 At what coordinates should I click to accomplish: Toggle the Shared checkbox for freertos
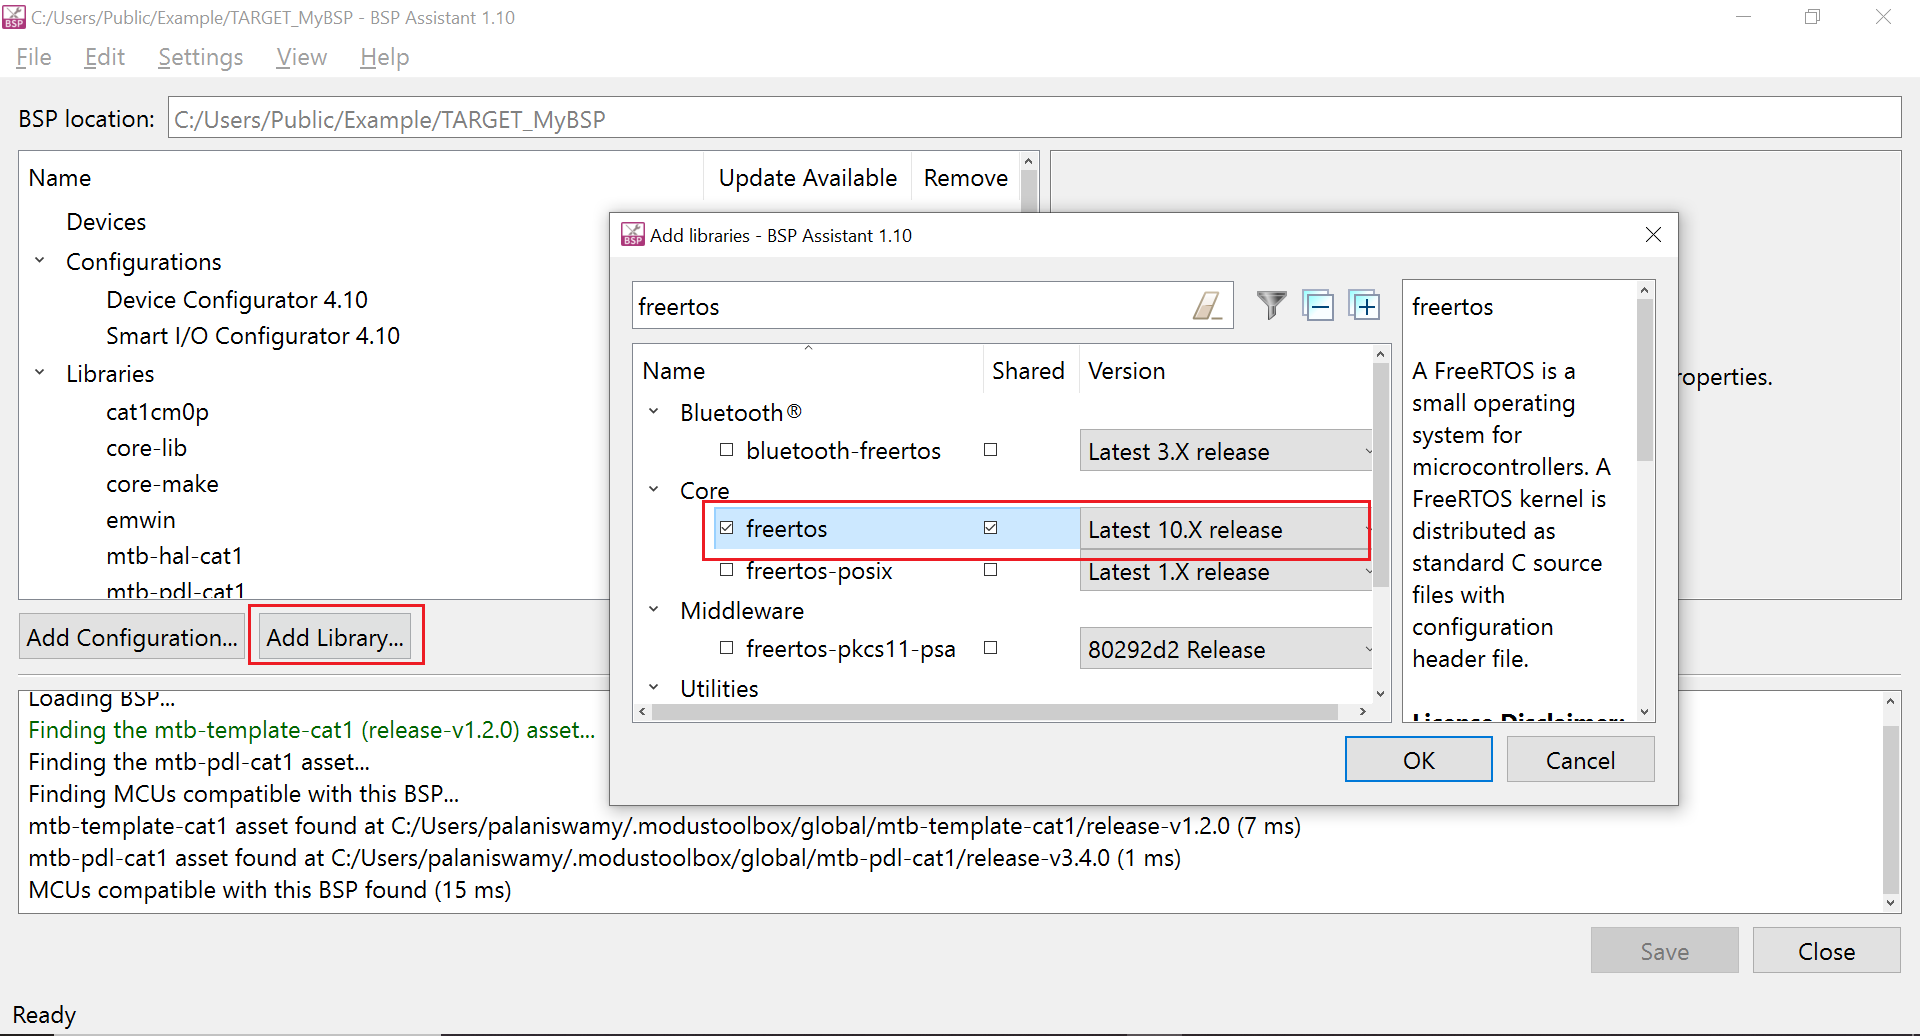pos(990,528)
